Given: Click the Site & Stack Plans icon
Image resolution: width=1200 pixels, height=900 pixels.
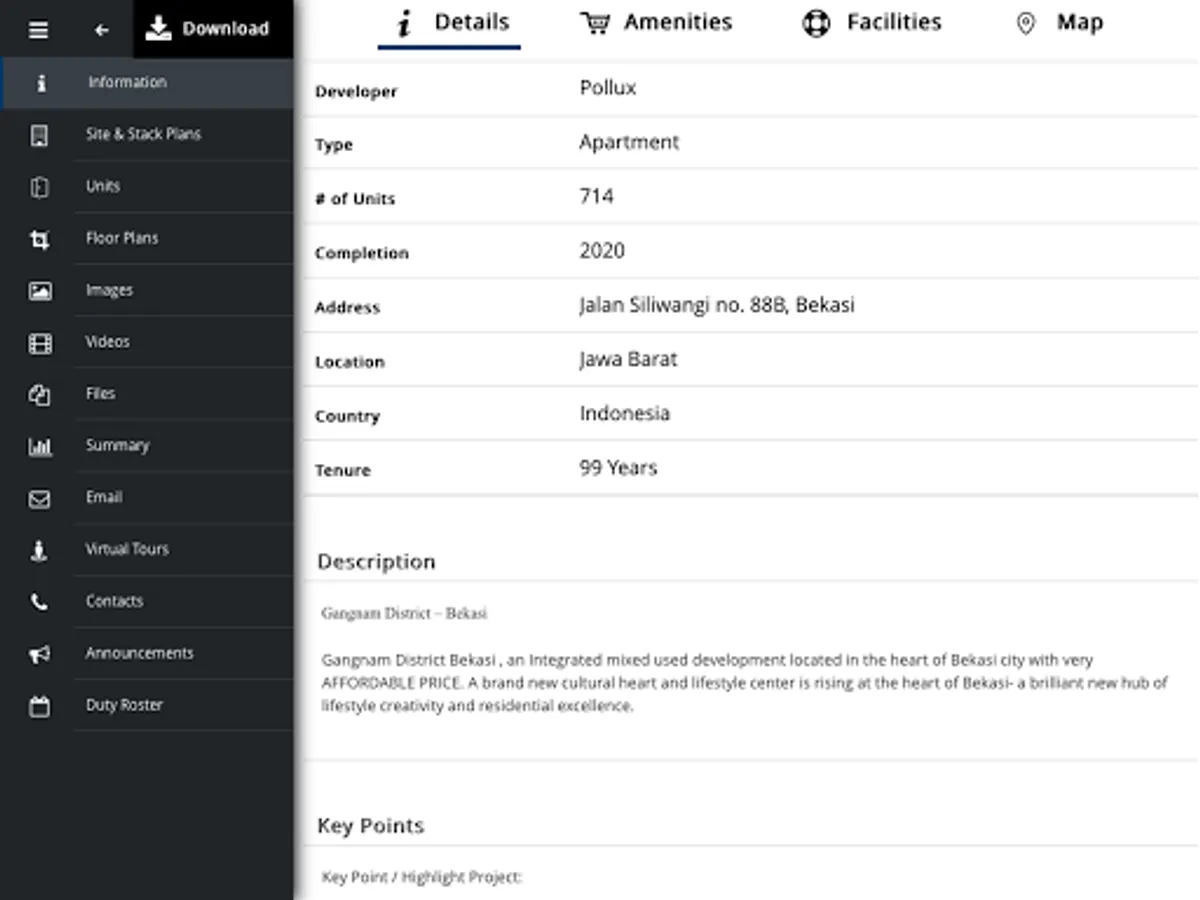Looking at the screenshot, I should coord(40,135).
